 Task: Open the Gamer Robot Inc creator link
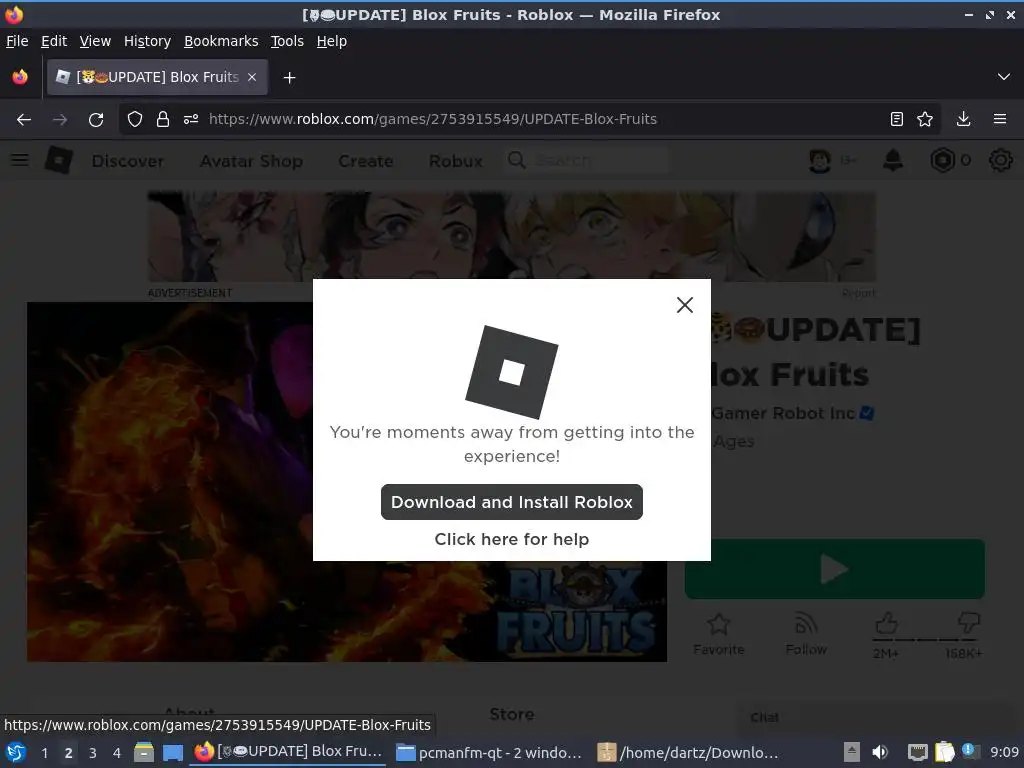pos(783,414)
